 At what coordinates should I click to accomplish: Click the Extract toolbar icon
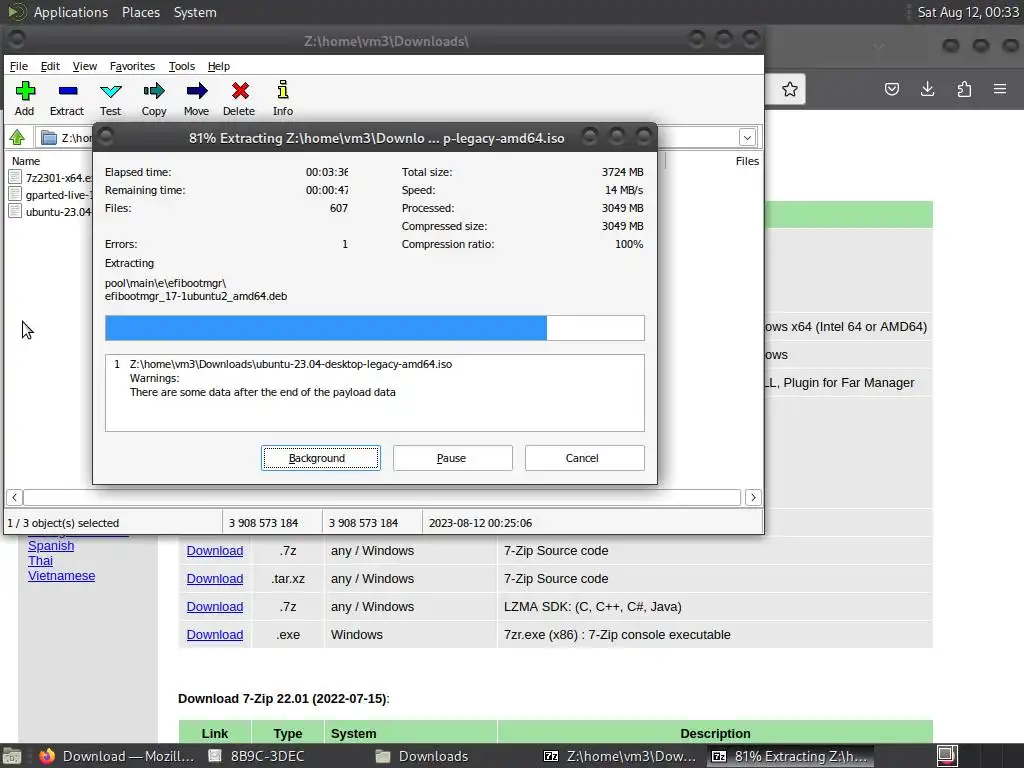pyautogui.click(x=67, y=98)
